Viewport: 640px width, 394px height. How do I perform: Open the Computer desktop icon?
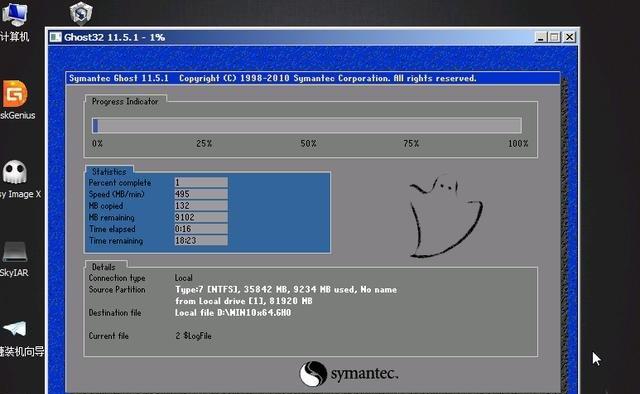pos(15,14)
